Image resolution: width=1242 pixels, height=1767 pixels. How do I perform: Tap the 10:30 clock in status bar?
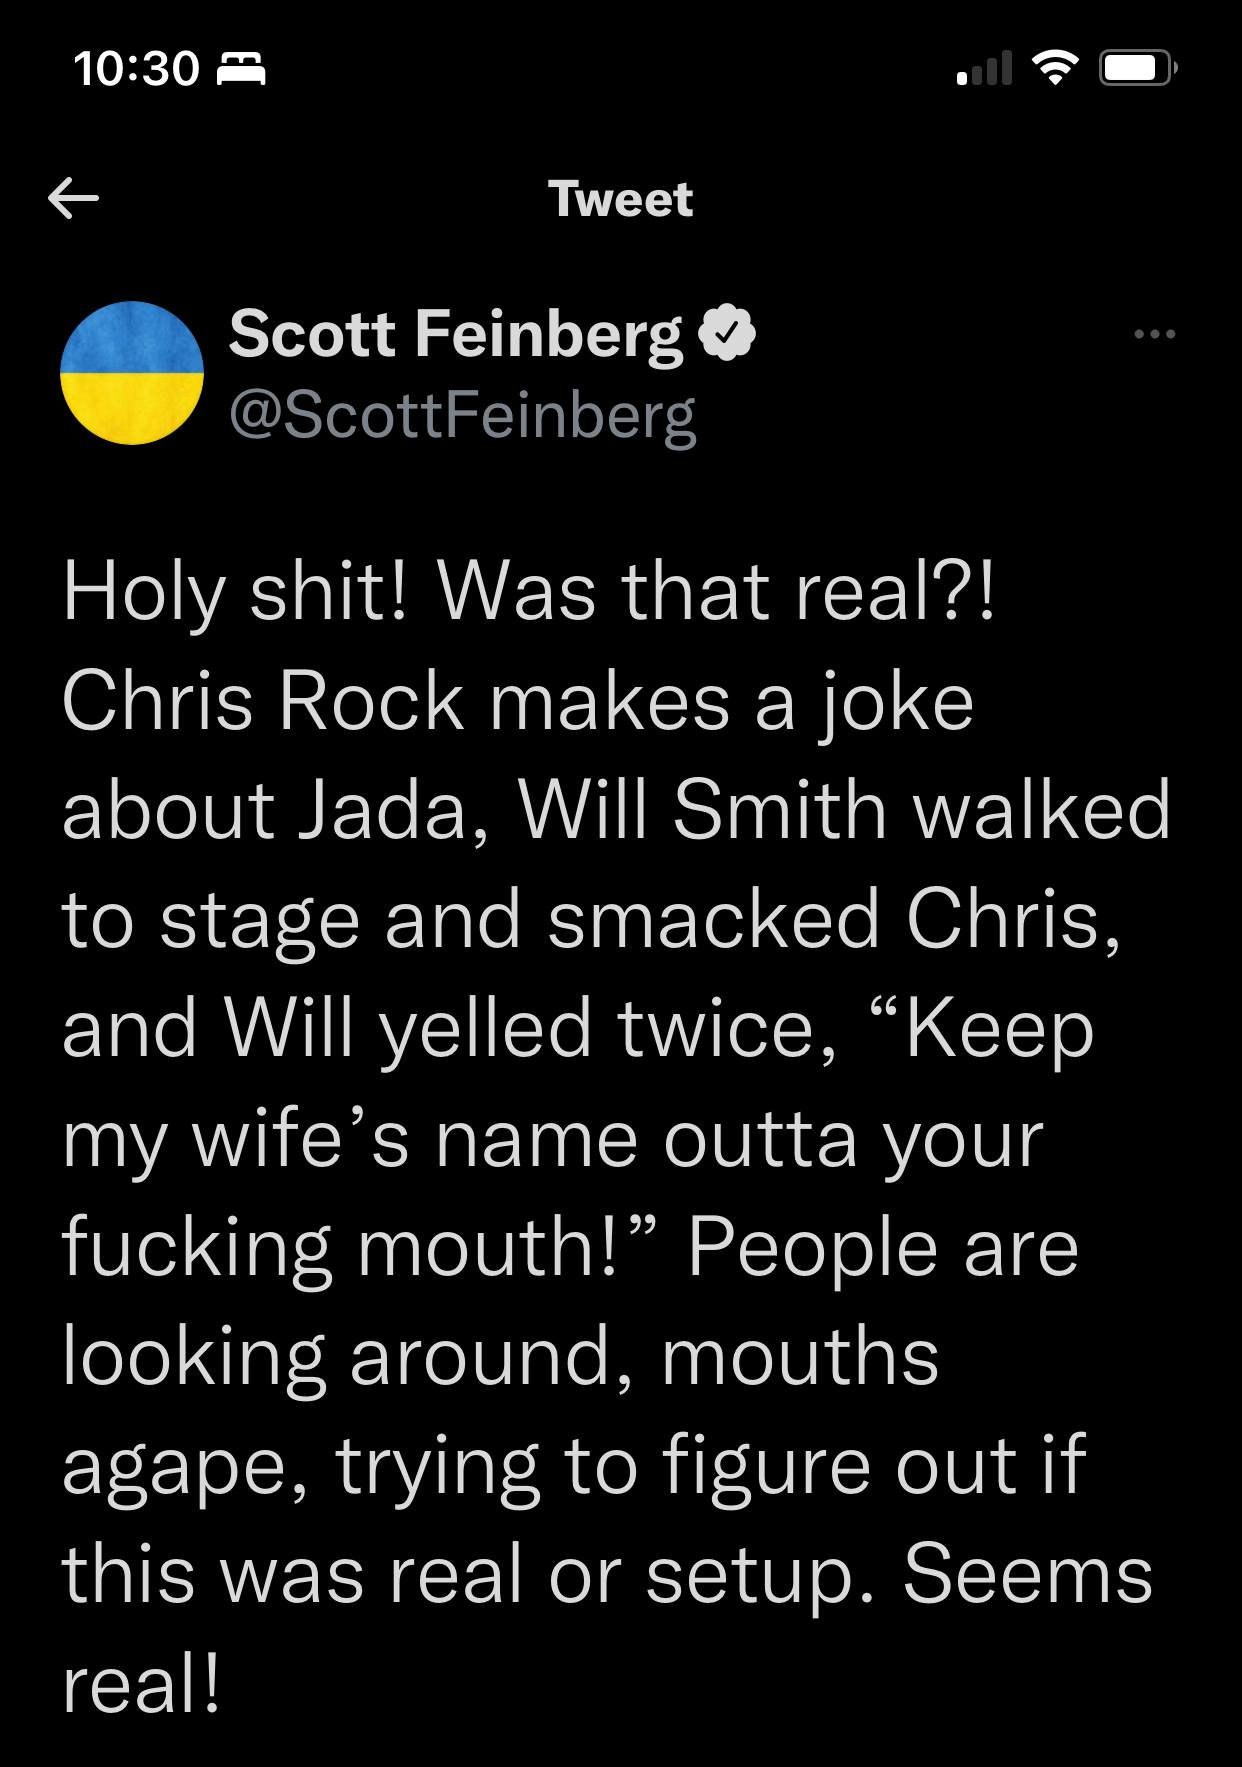(136, 68)
